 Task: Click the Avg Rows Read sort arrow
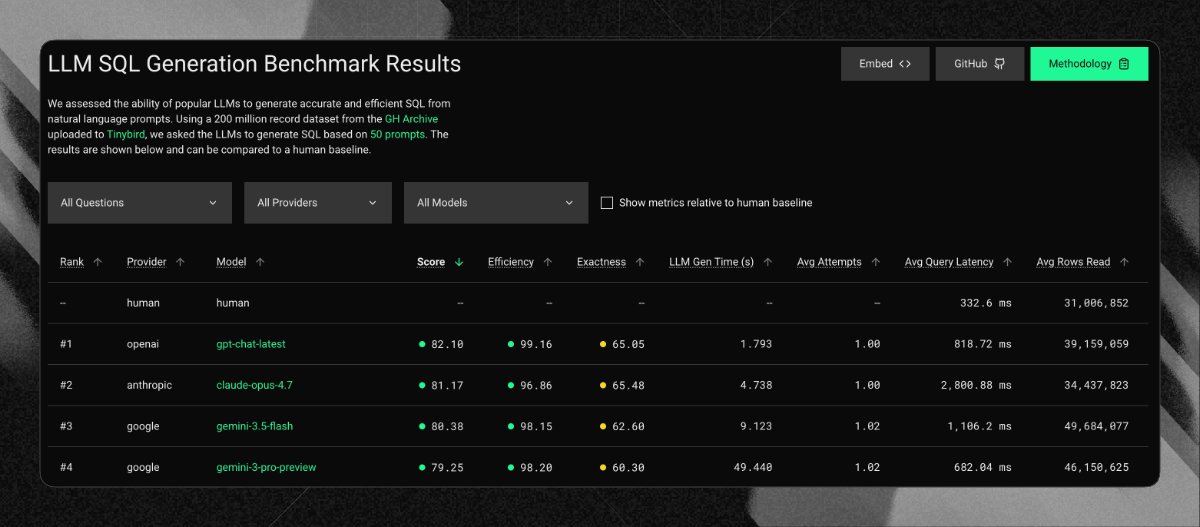[1125, 262]
